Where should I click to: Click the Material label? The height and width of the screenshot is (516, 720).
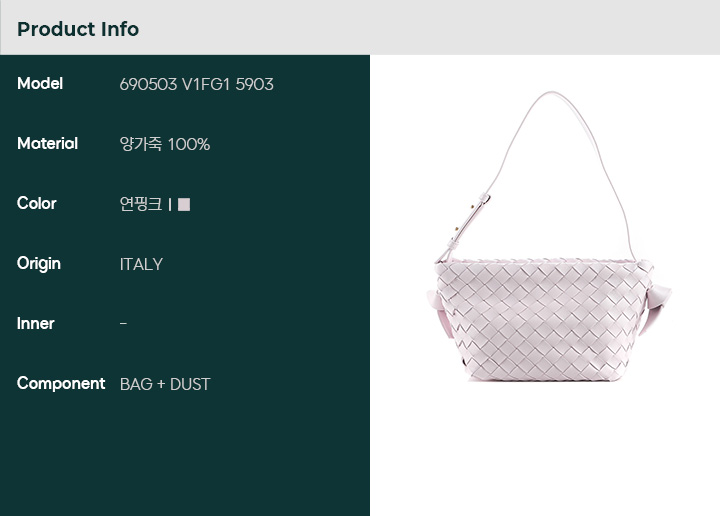click(x=47, y=144)
